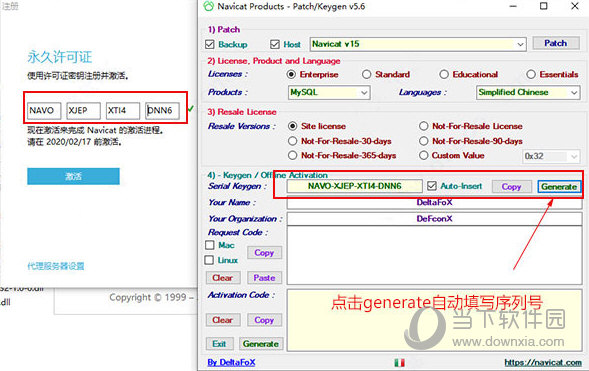
Task: Toggle the Host checkbox
Action: (x=275, y=44)
